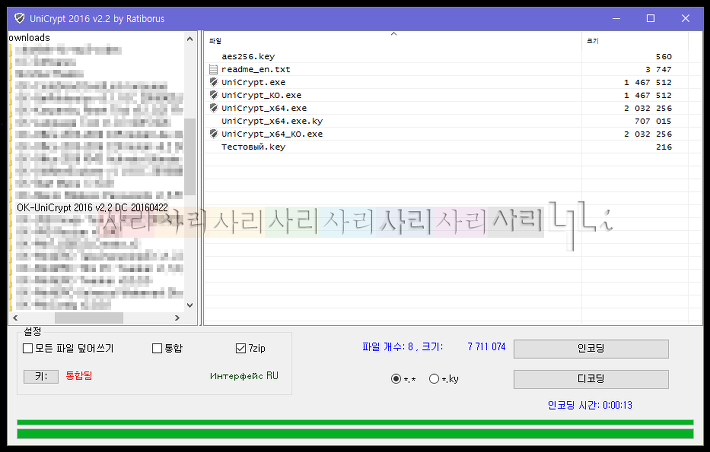Screen dimensions: 710x452
Task: Click the UniCrypt.exe shield icon
Action: pos(214,82)
